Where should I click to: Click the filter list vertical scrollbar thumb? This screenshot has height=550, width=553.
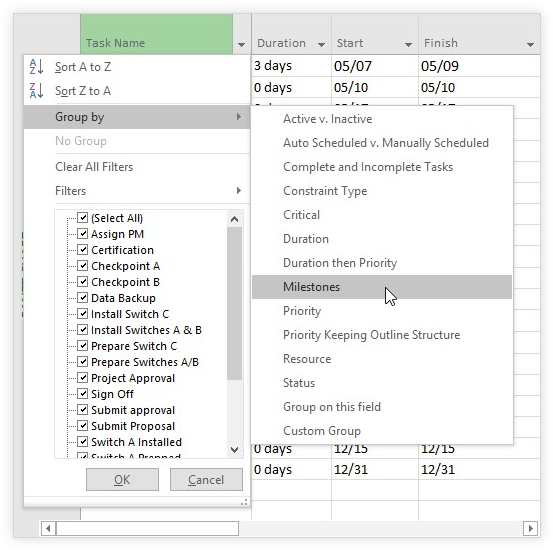(235, 303)
